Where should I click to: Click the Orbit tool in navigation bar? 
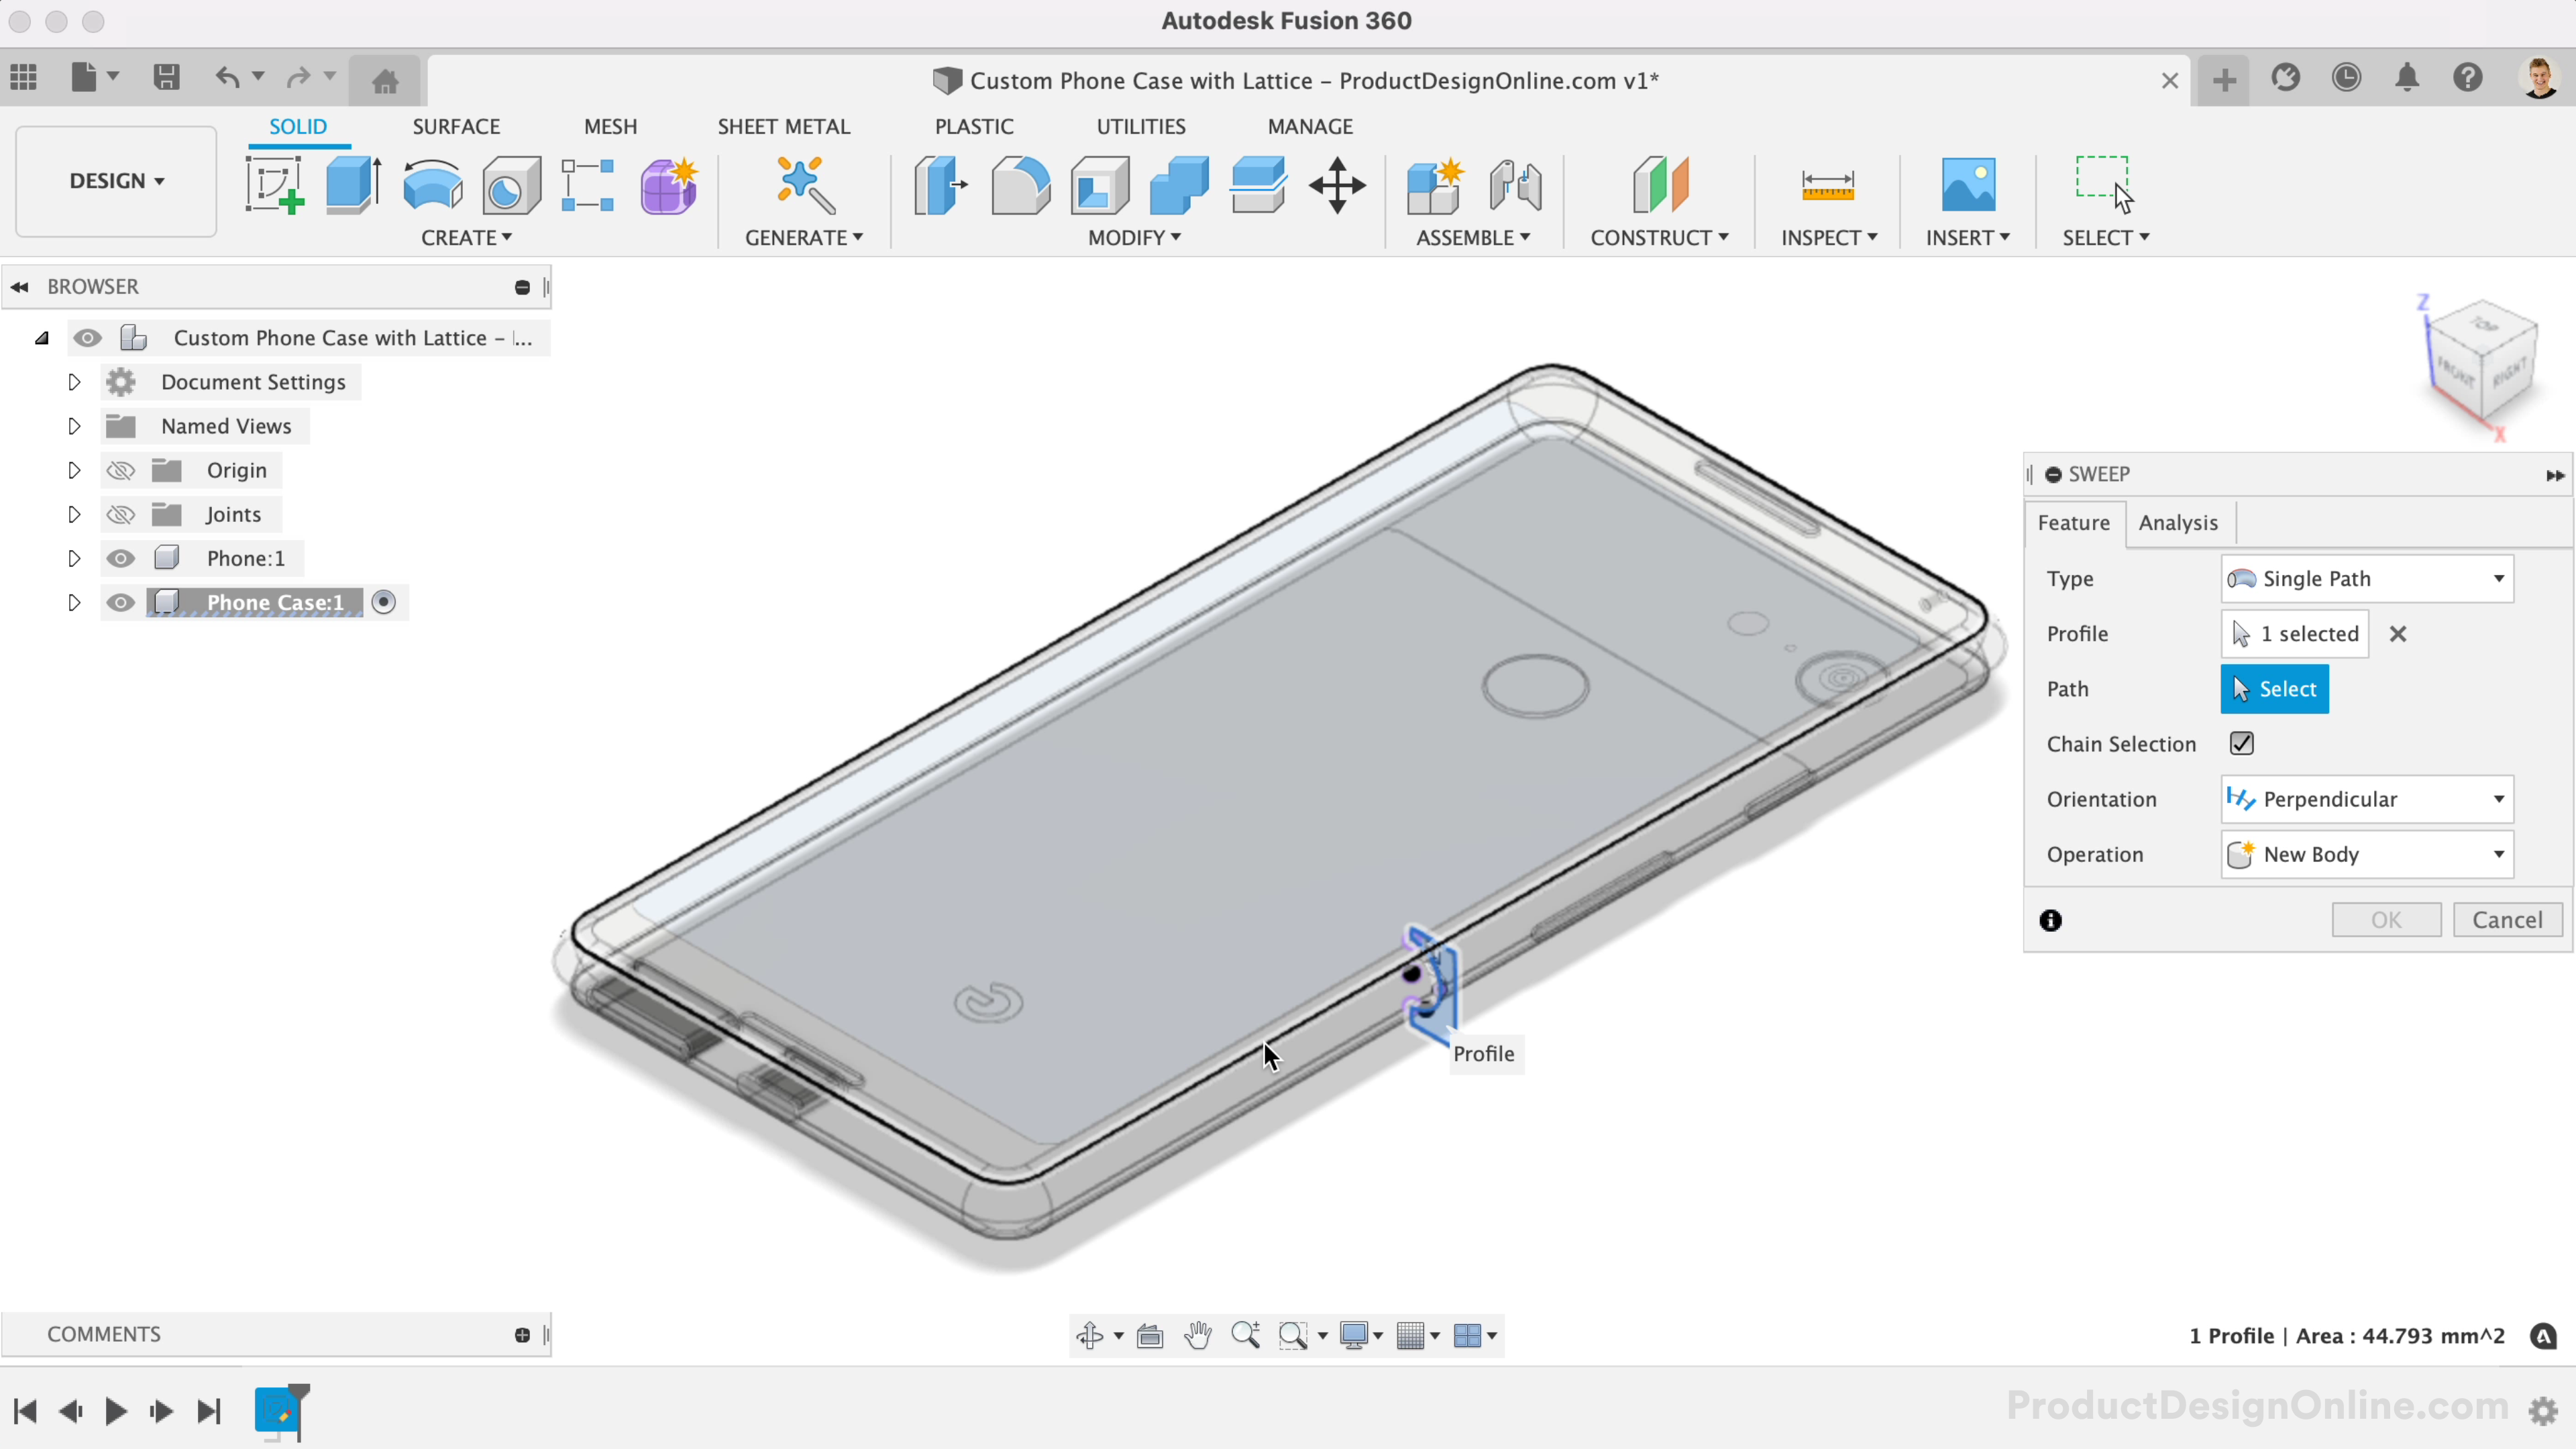pos(1089,1335)
